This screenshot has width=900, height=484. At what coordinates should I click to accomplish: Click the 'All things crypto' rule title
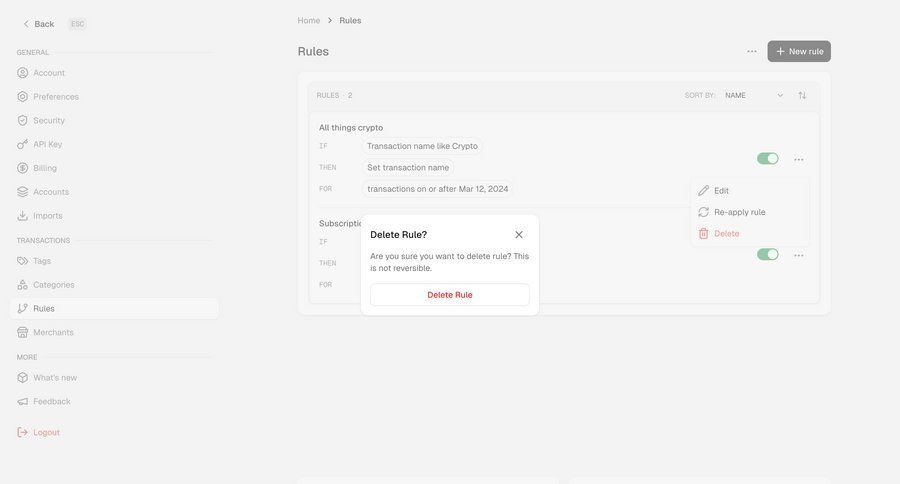coord(351,127)
